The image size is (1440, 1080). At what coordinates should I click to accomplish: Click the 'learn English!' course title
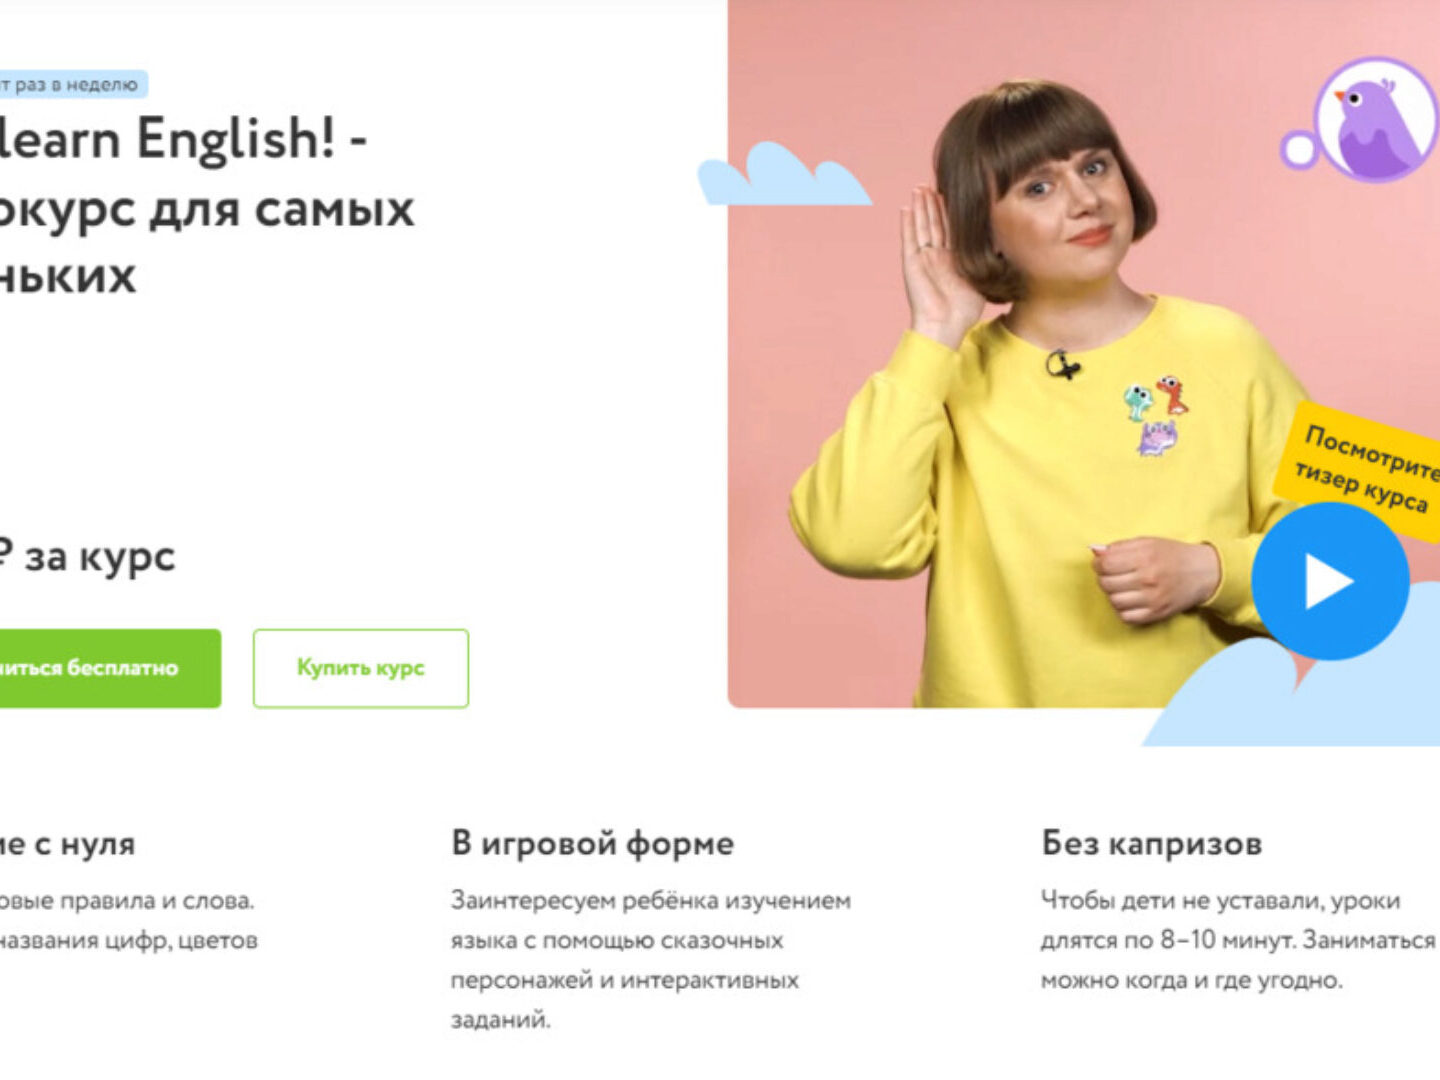pyautogui.click(x=183, y=138)
